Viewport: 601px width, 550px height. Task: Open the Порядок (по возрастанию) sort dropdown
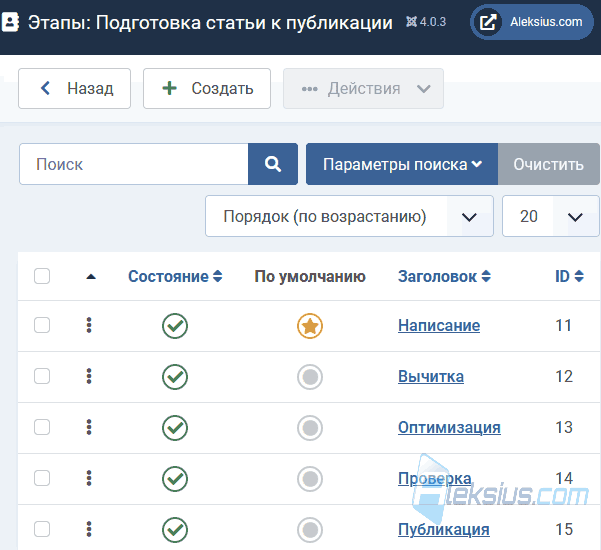(x=349, y=216)
